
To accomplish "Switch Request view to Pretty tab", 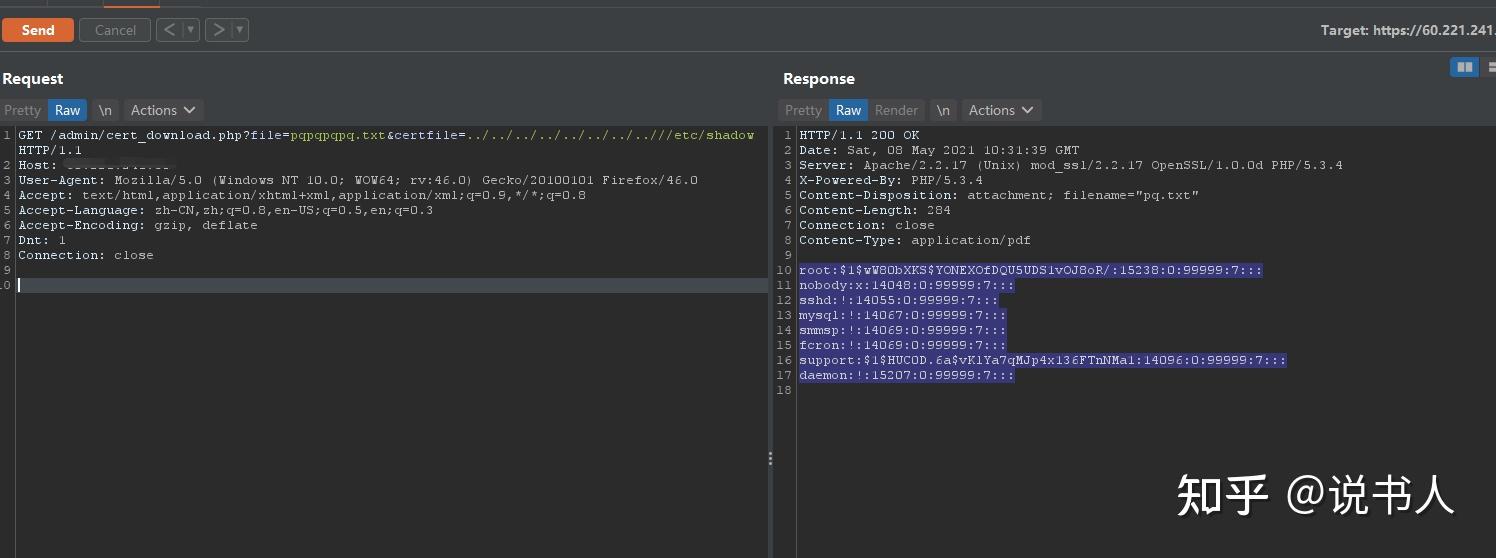I will (22, 110).
